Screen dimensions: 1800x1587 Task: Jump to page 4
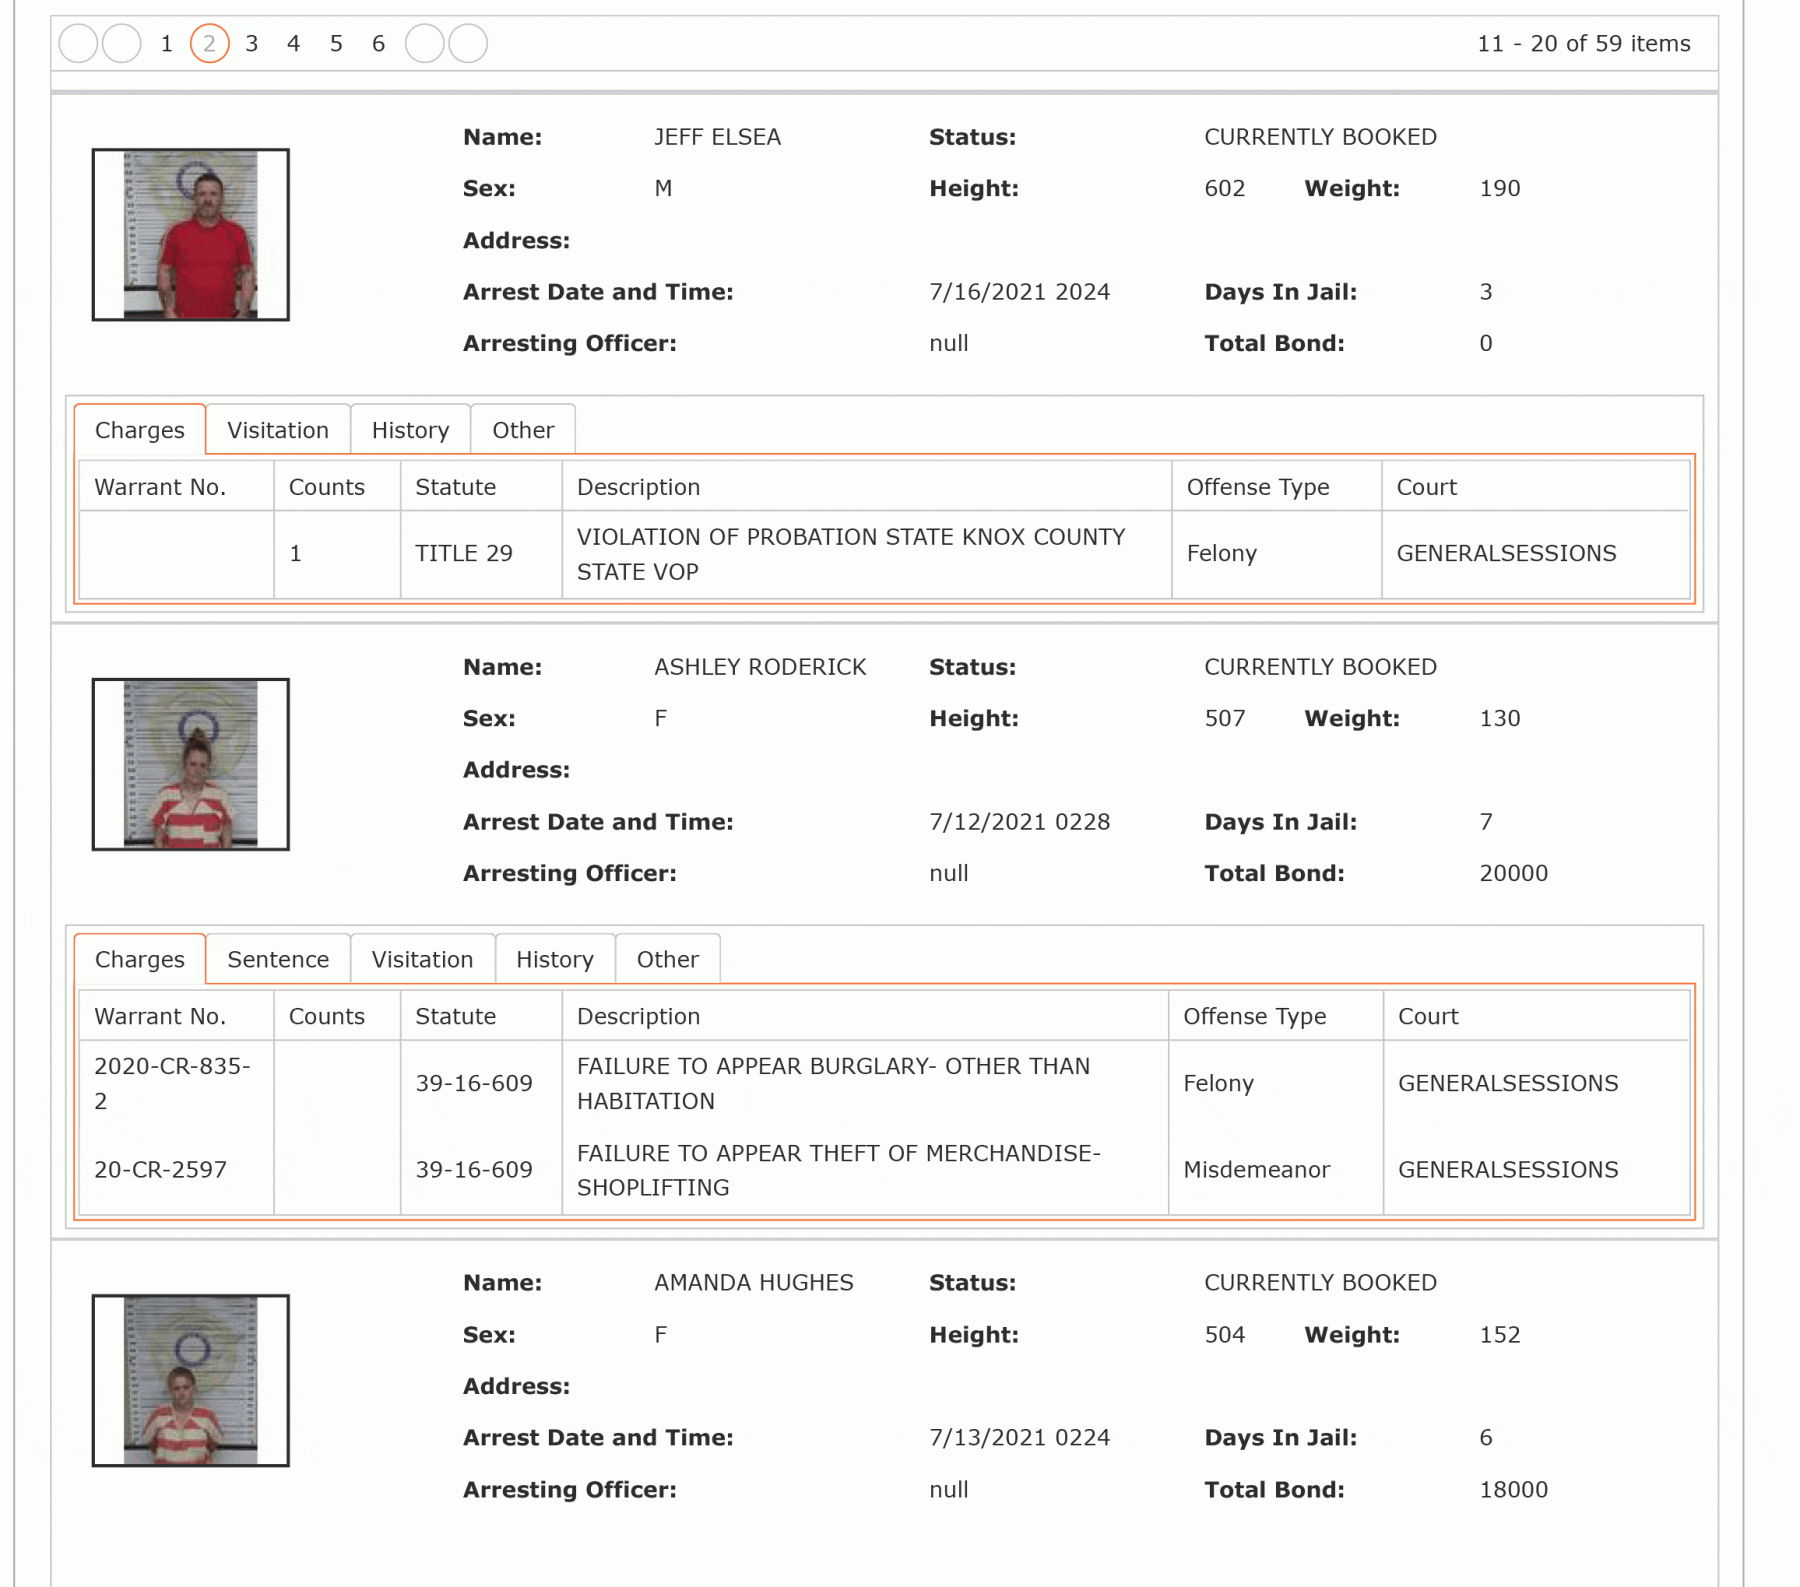294,44
